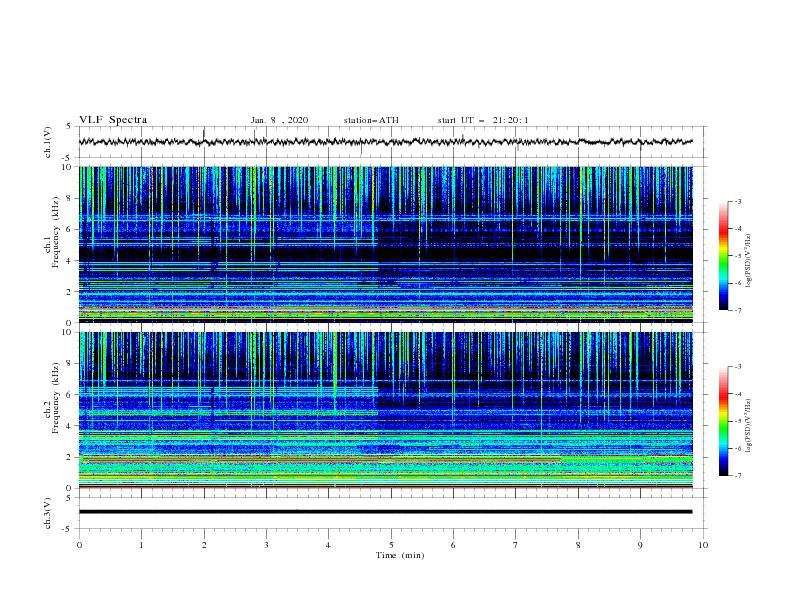Screen dimensions: 792x612
Task: Click the 'VLF Spectra' title text
Action: click(x=113, y=120)
